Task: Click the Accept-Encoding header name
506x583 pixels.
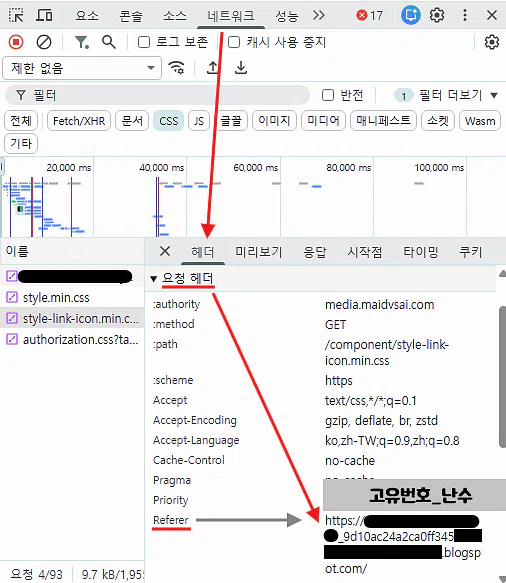Action: point(195,420)
